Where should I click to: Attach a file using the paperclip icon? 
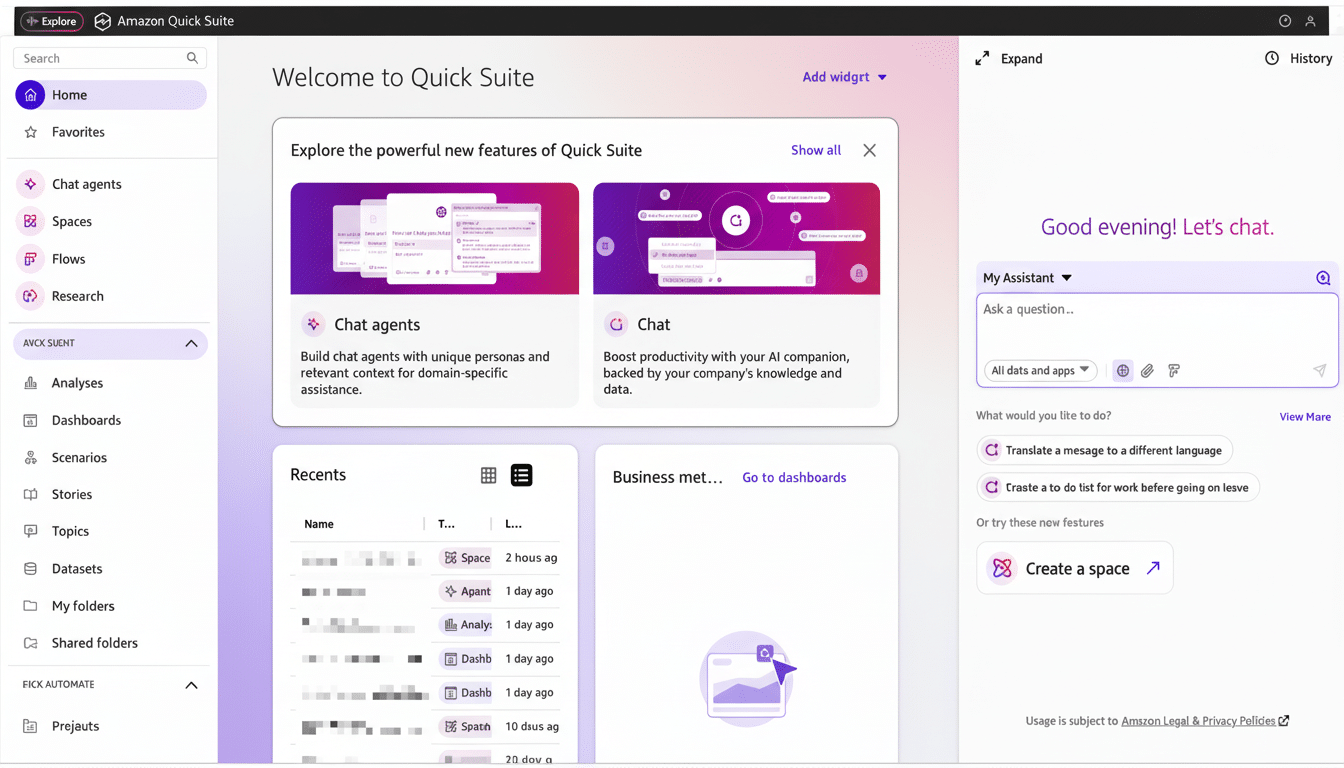[x=1147, y=370]
